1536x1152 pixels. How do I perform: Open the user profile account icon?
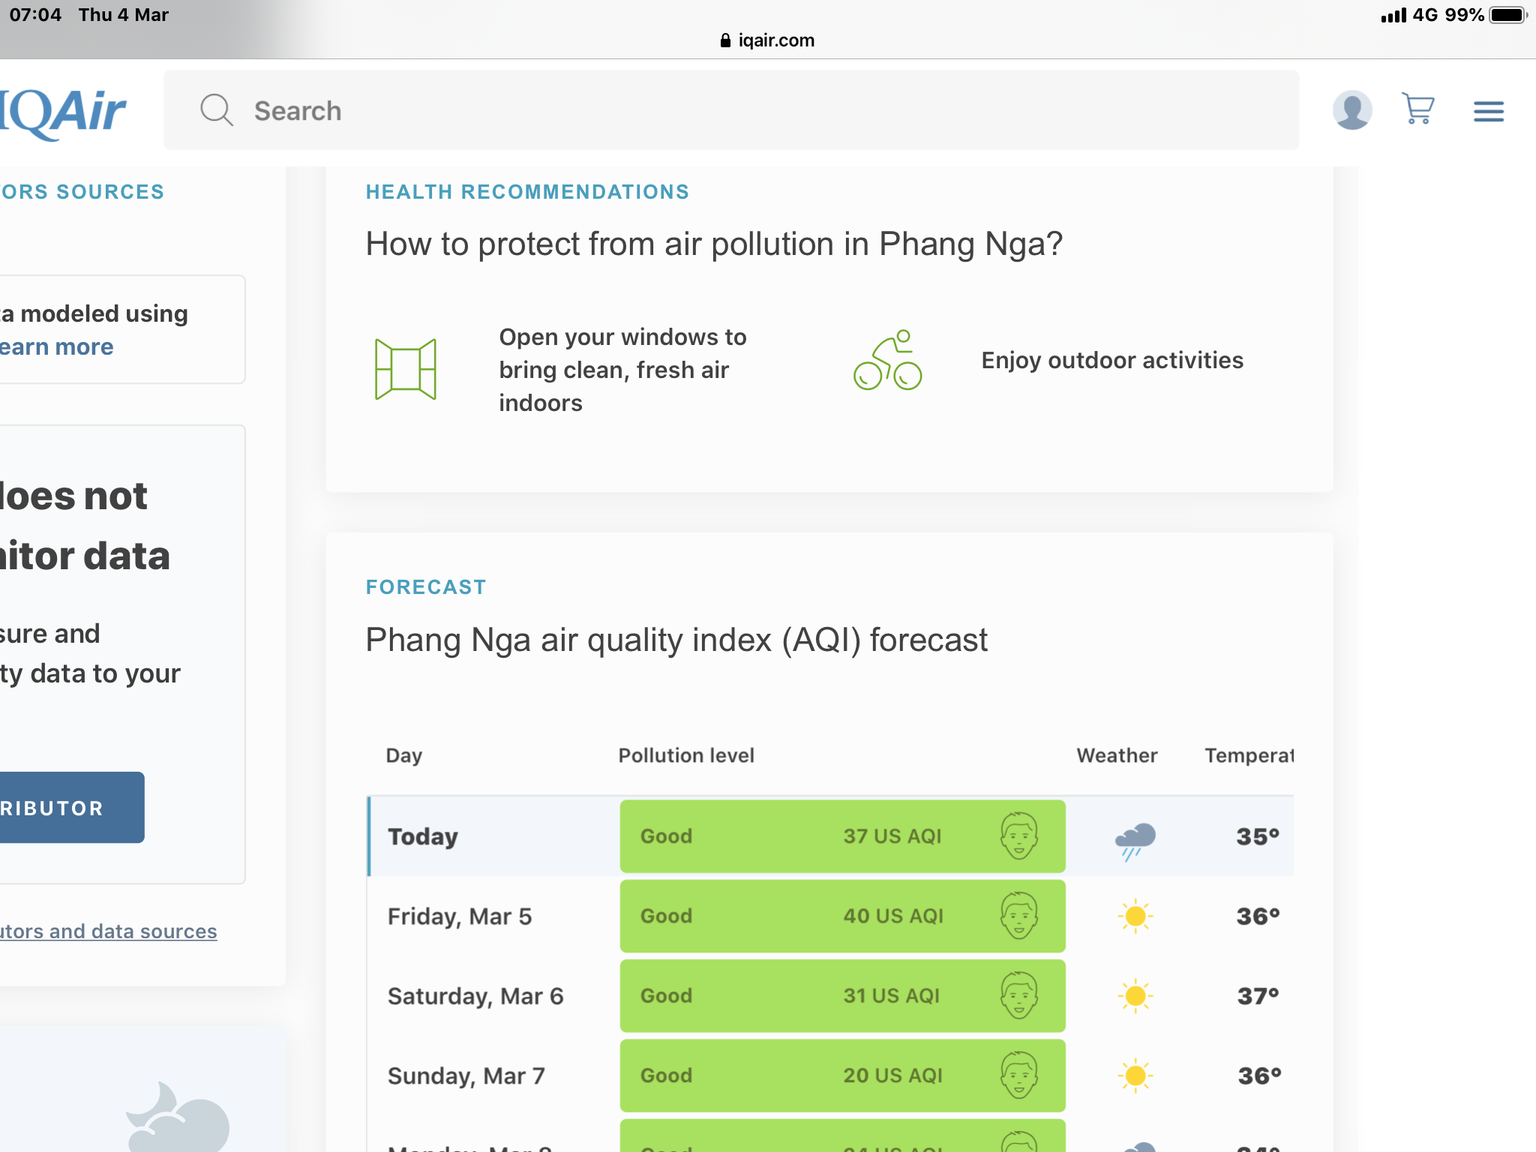(1352, 110)
